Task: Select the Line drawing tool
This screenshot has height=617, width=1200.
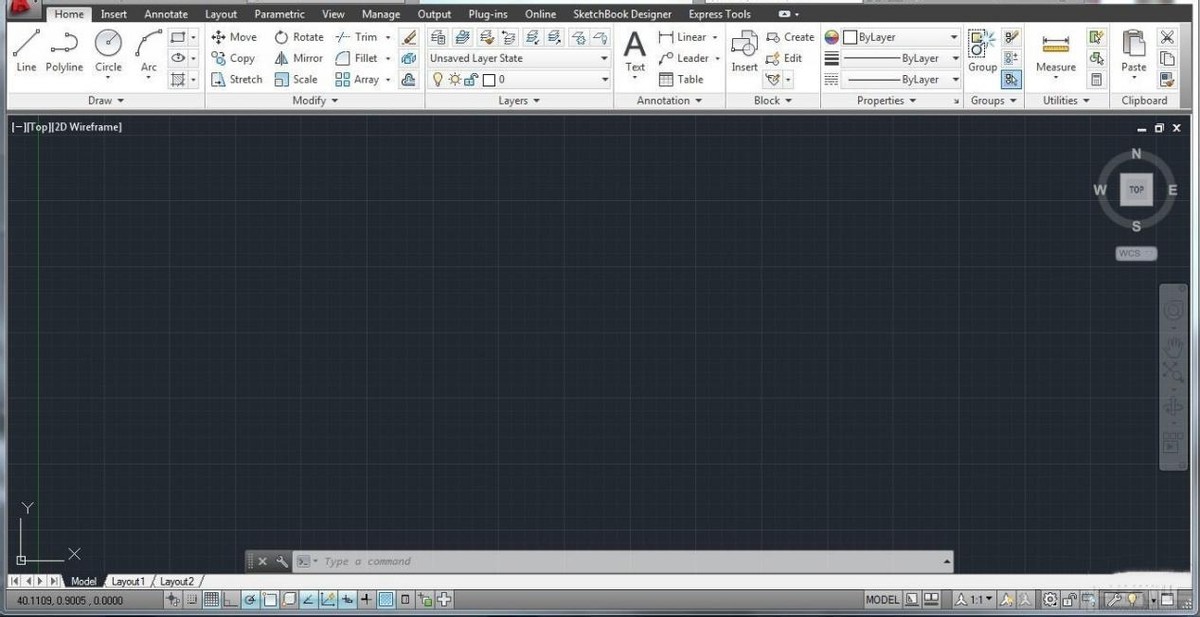Action: [x=26, y=50]
